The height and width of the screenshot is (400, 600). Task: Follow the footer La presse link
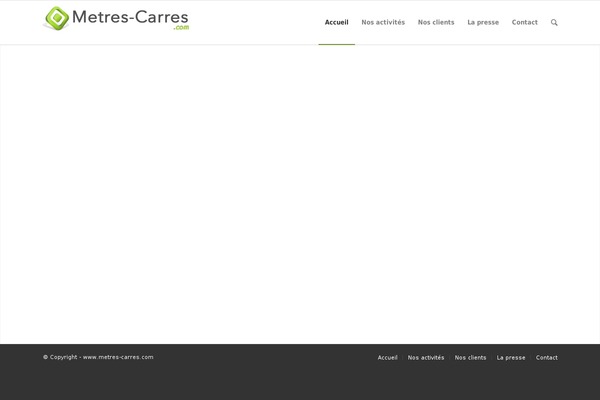[511, 358]
